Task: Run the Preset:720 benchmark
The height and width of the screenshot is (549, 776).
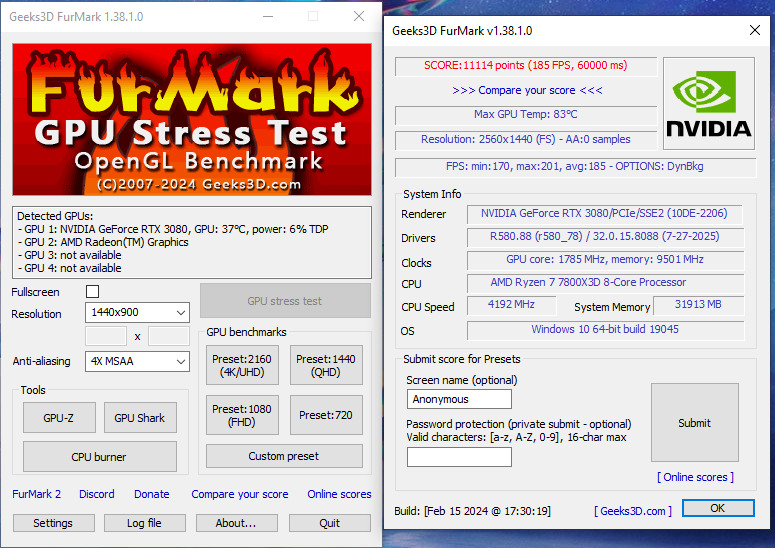Action: (x=326, y=415)
